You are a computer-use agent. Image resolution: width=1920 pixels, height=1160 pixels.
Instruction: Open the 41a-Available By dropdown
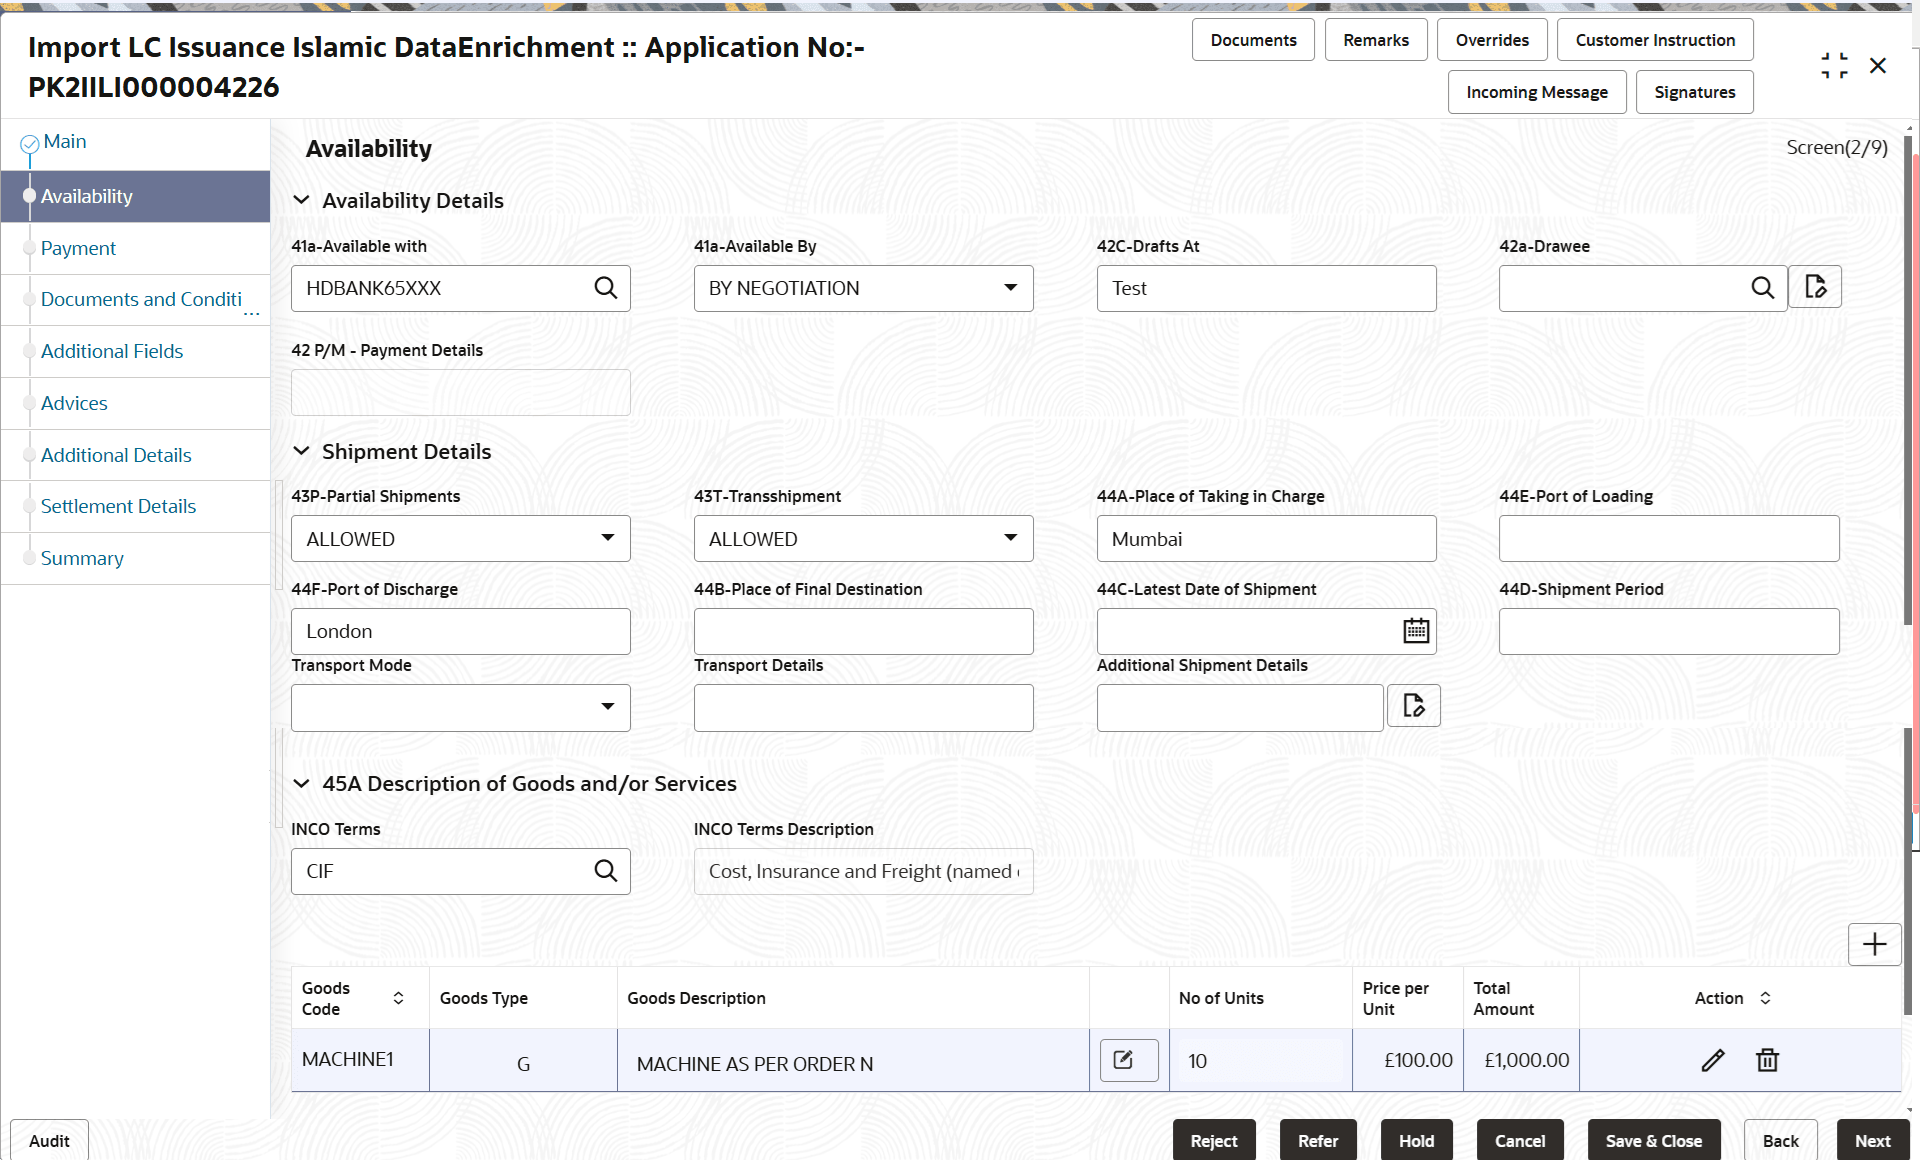(x=1010, y=288)
